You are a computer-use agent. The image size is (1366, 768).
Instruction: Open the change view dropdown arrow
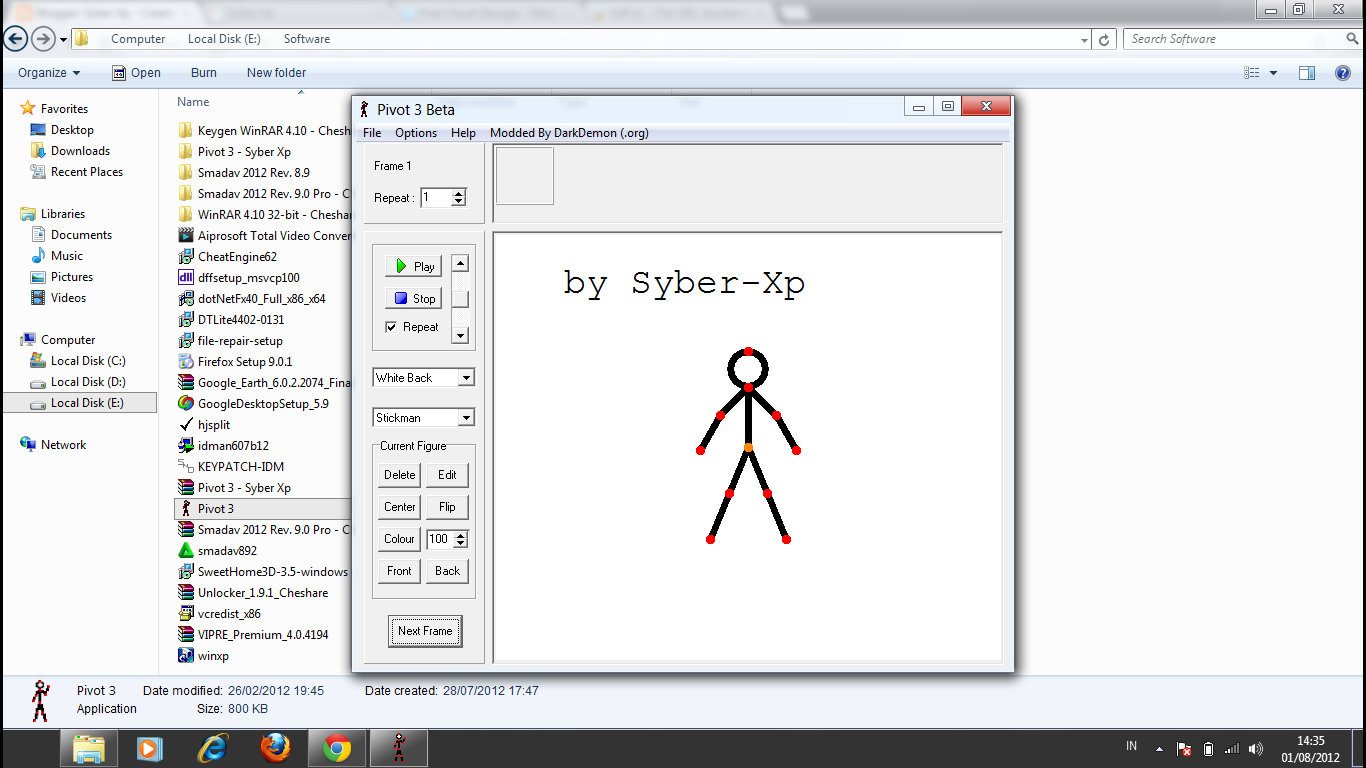pos(1273,73)
